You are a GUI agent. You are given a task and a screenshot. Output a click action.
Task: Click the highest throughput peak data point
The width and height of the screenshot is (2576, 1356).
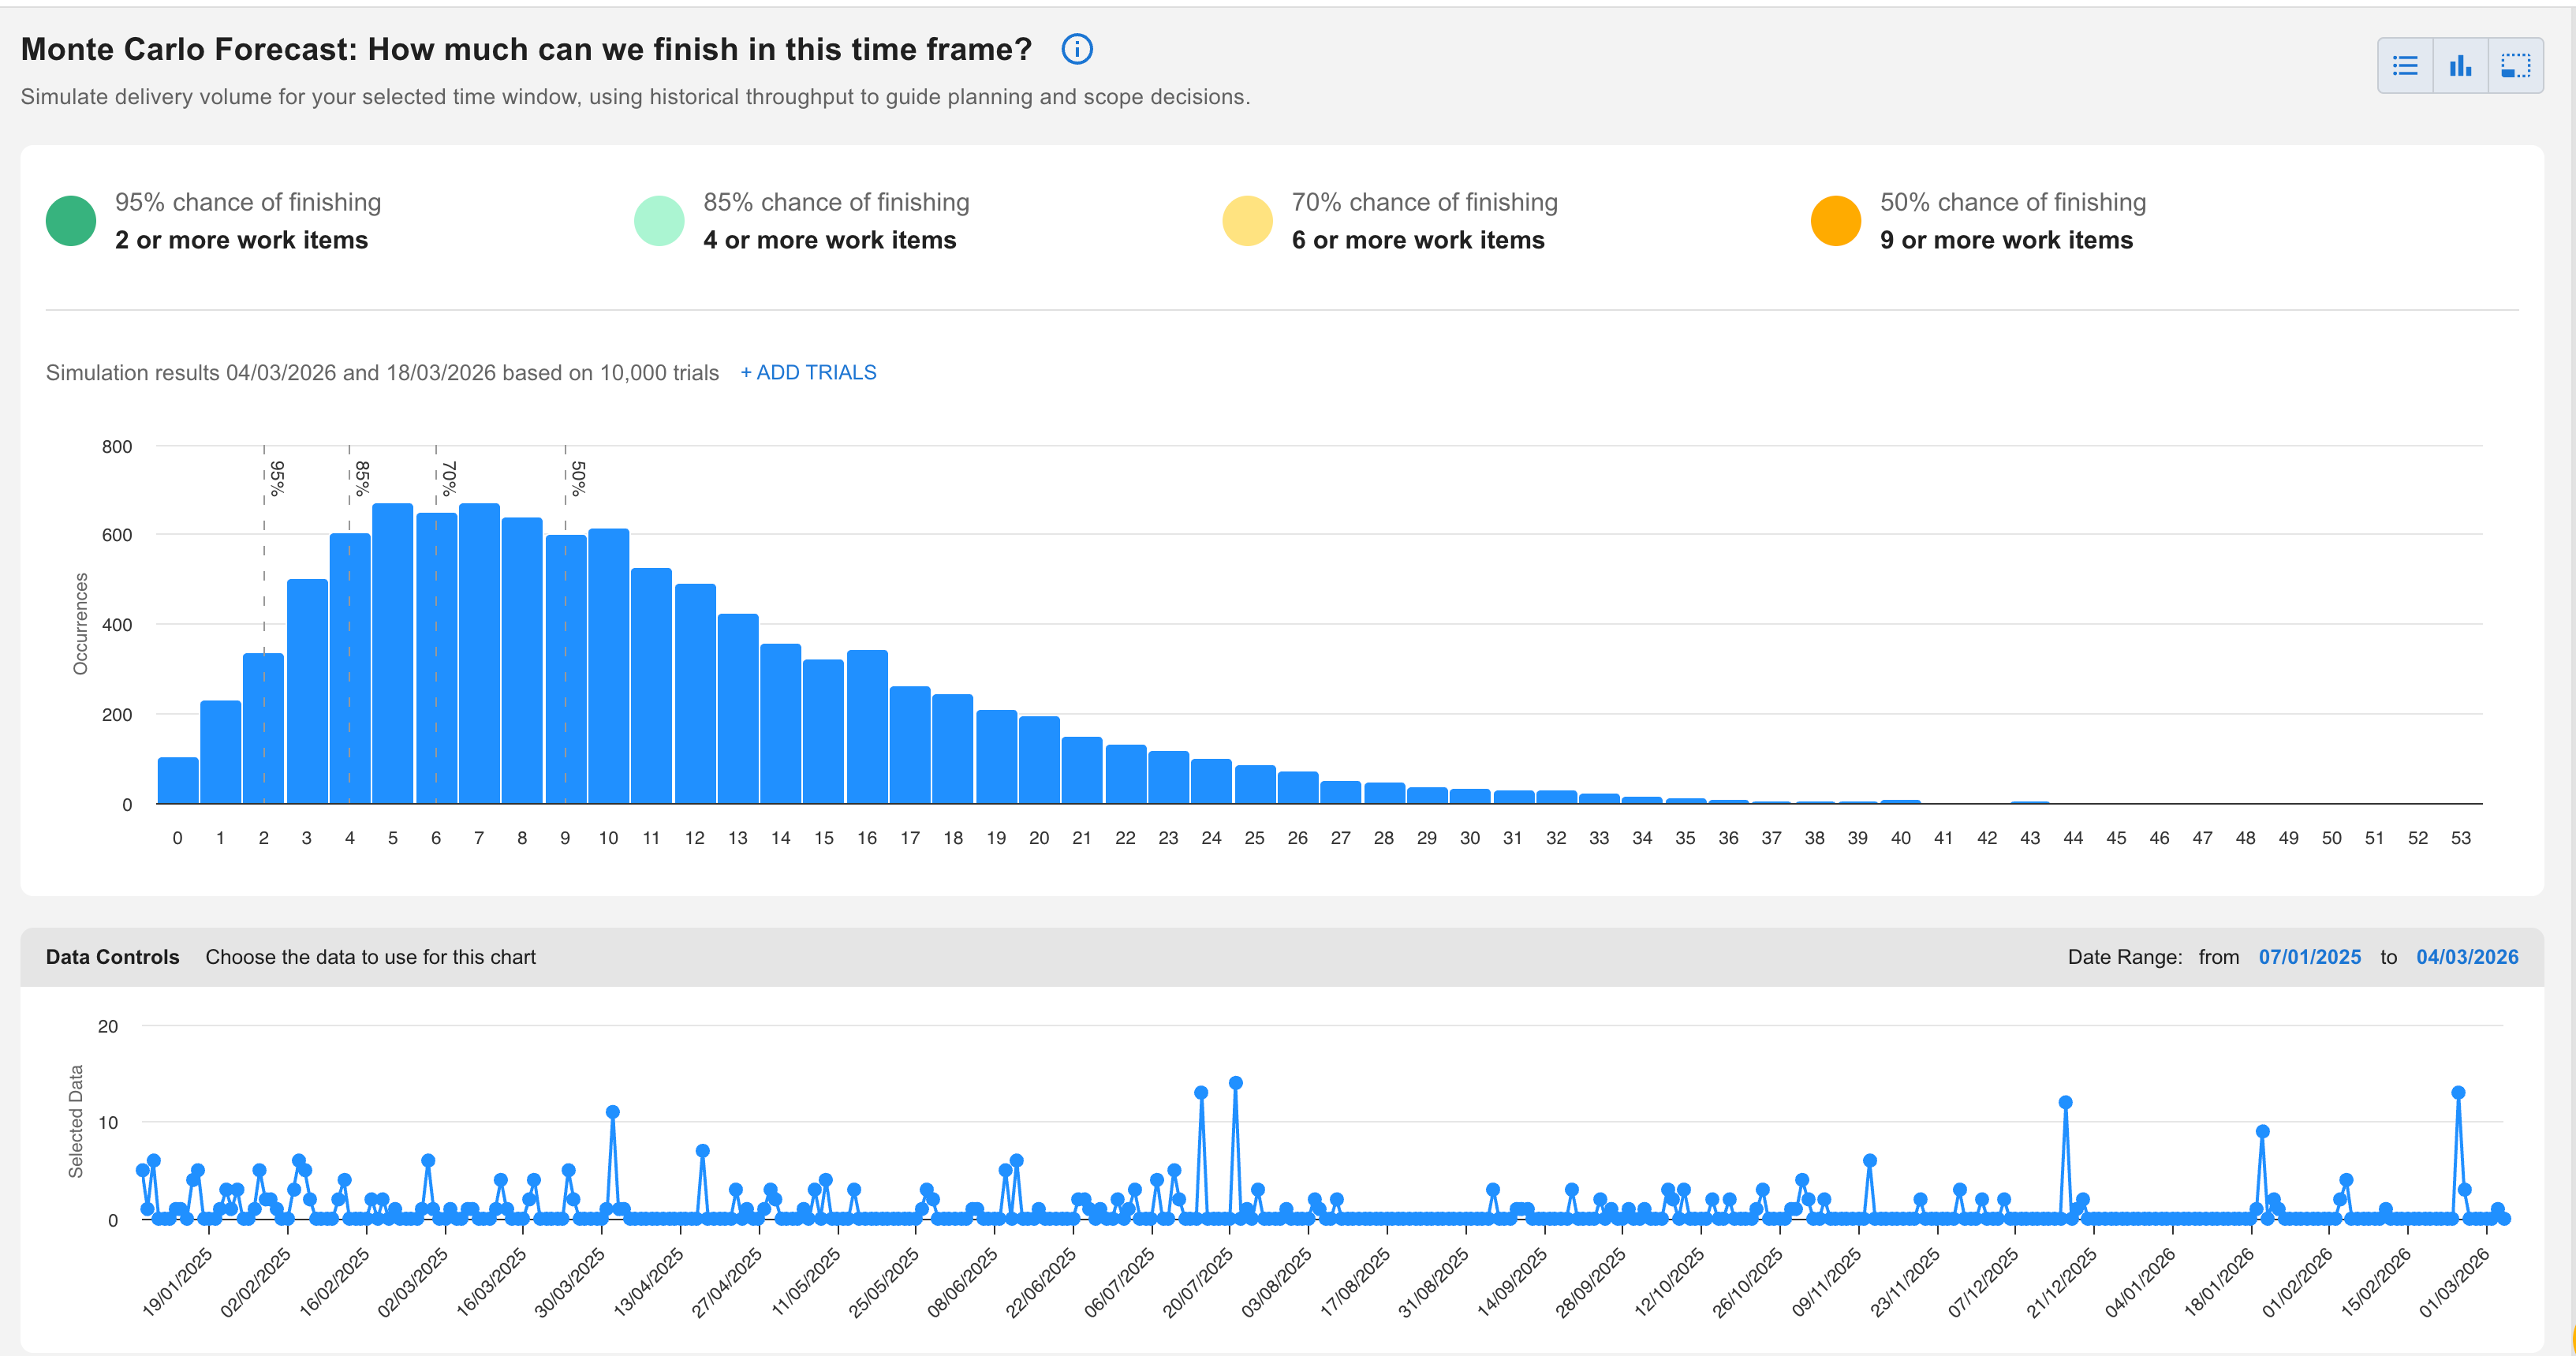tap(1235, 1083)
